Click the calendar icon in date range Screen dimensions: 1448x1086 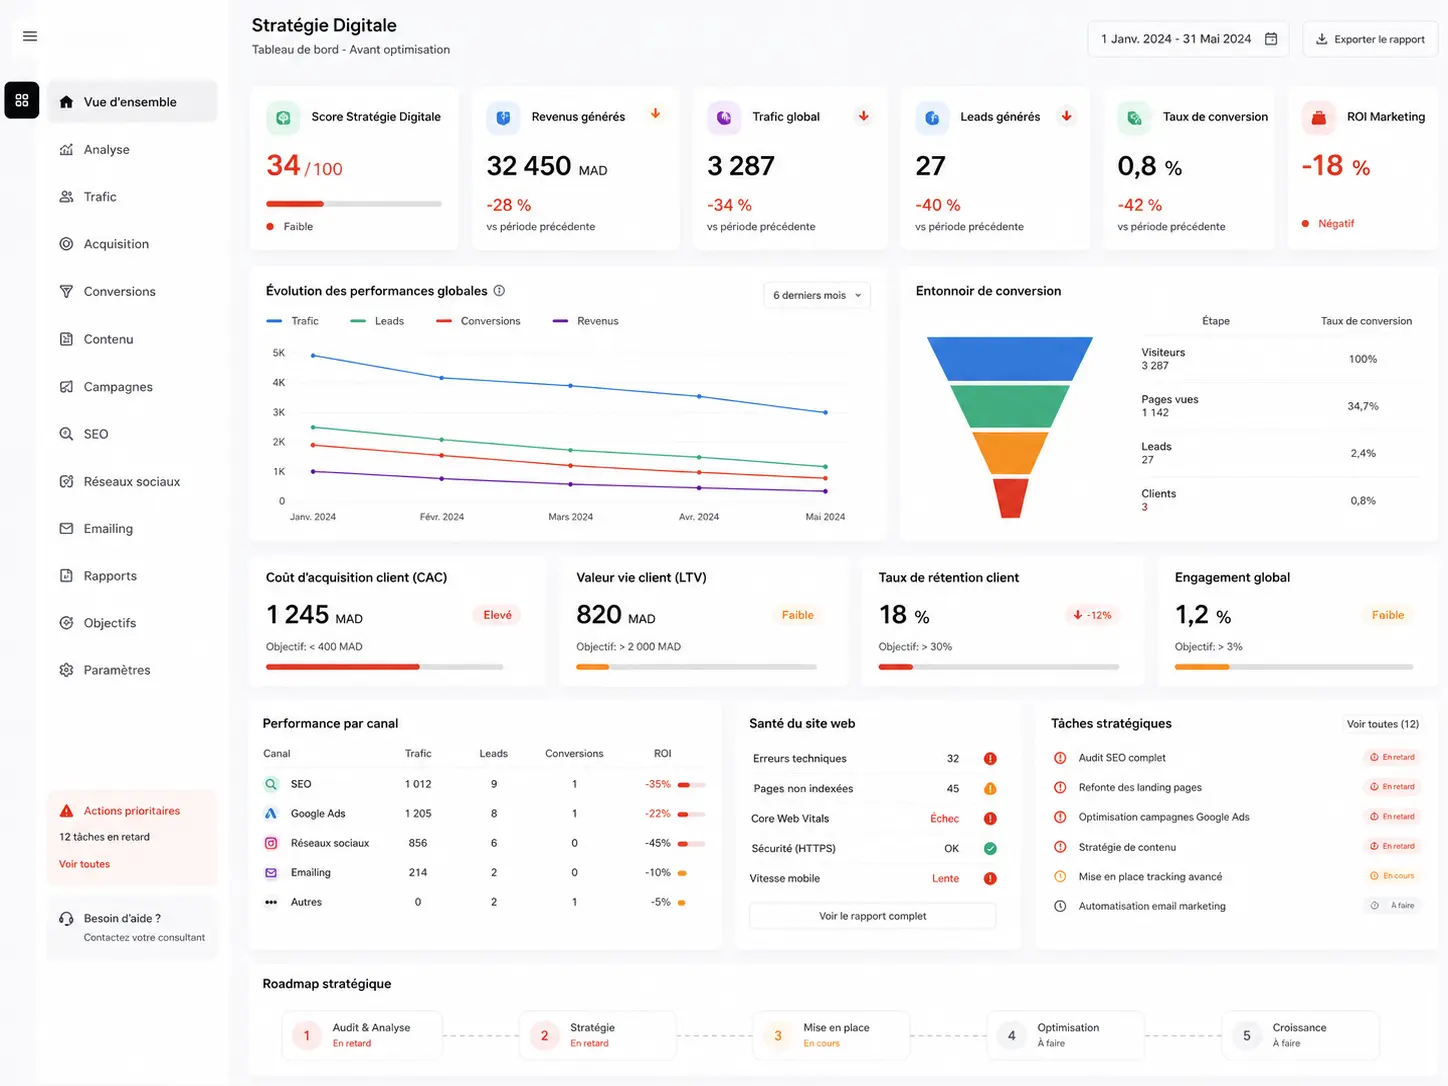(1271, 39)
